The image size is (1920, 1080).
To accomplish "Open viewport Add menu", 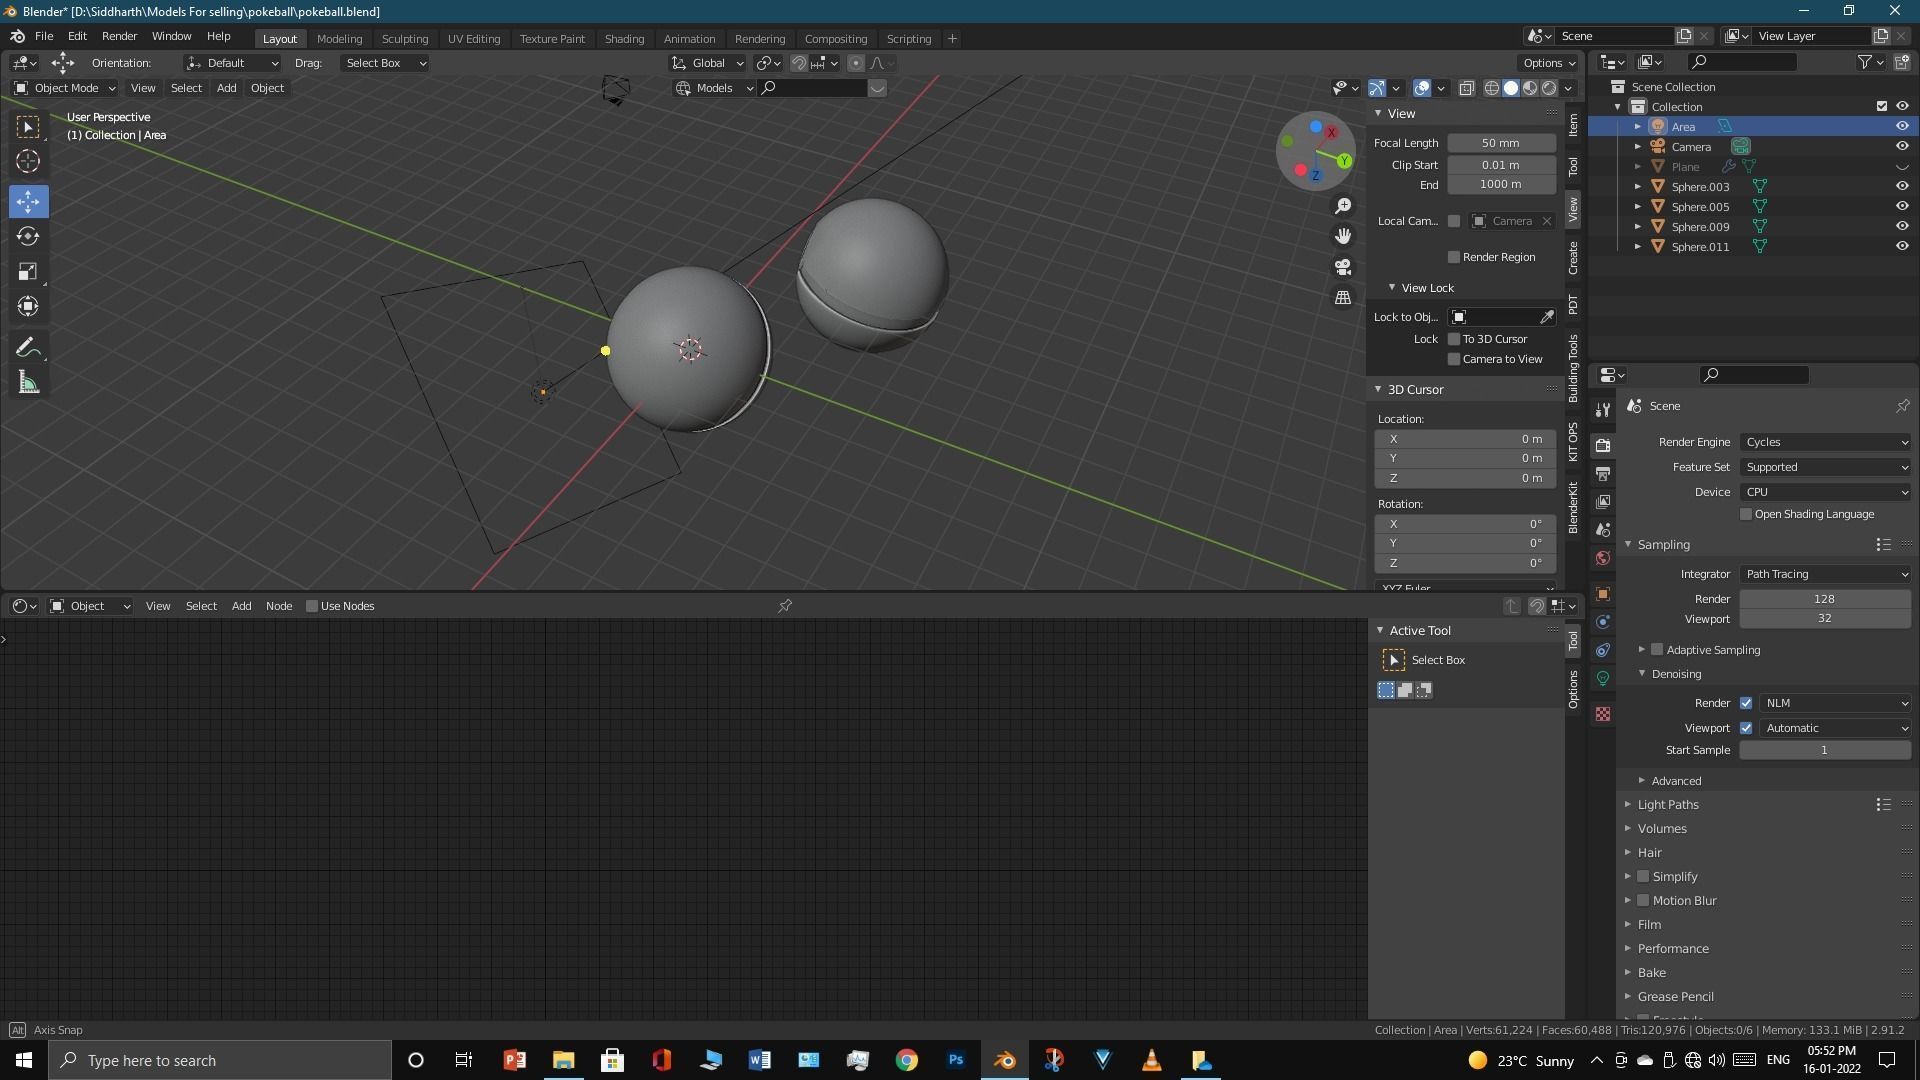I will (226, 88).
